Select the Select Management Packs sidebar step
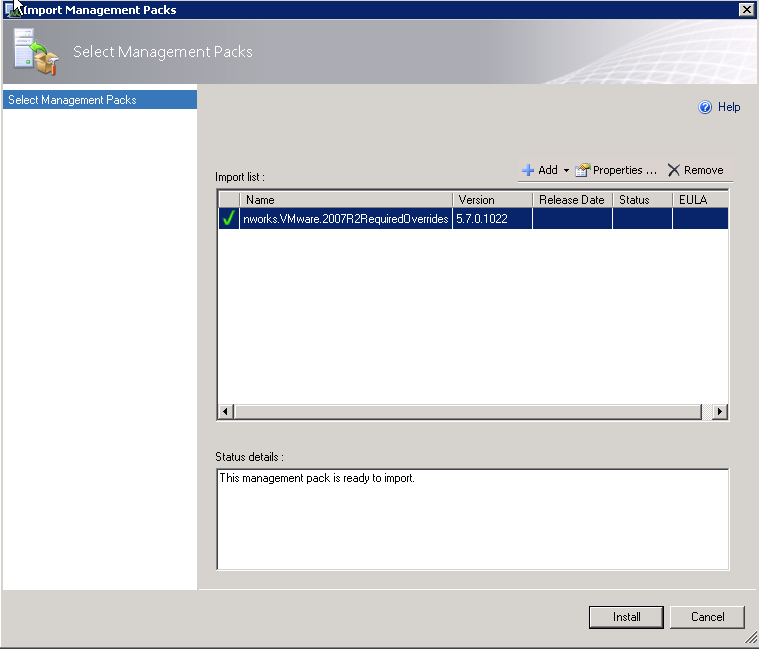The width and height of the screenshot is (759, 649). pos(100,100)
